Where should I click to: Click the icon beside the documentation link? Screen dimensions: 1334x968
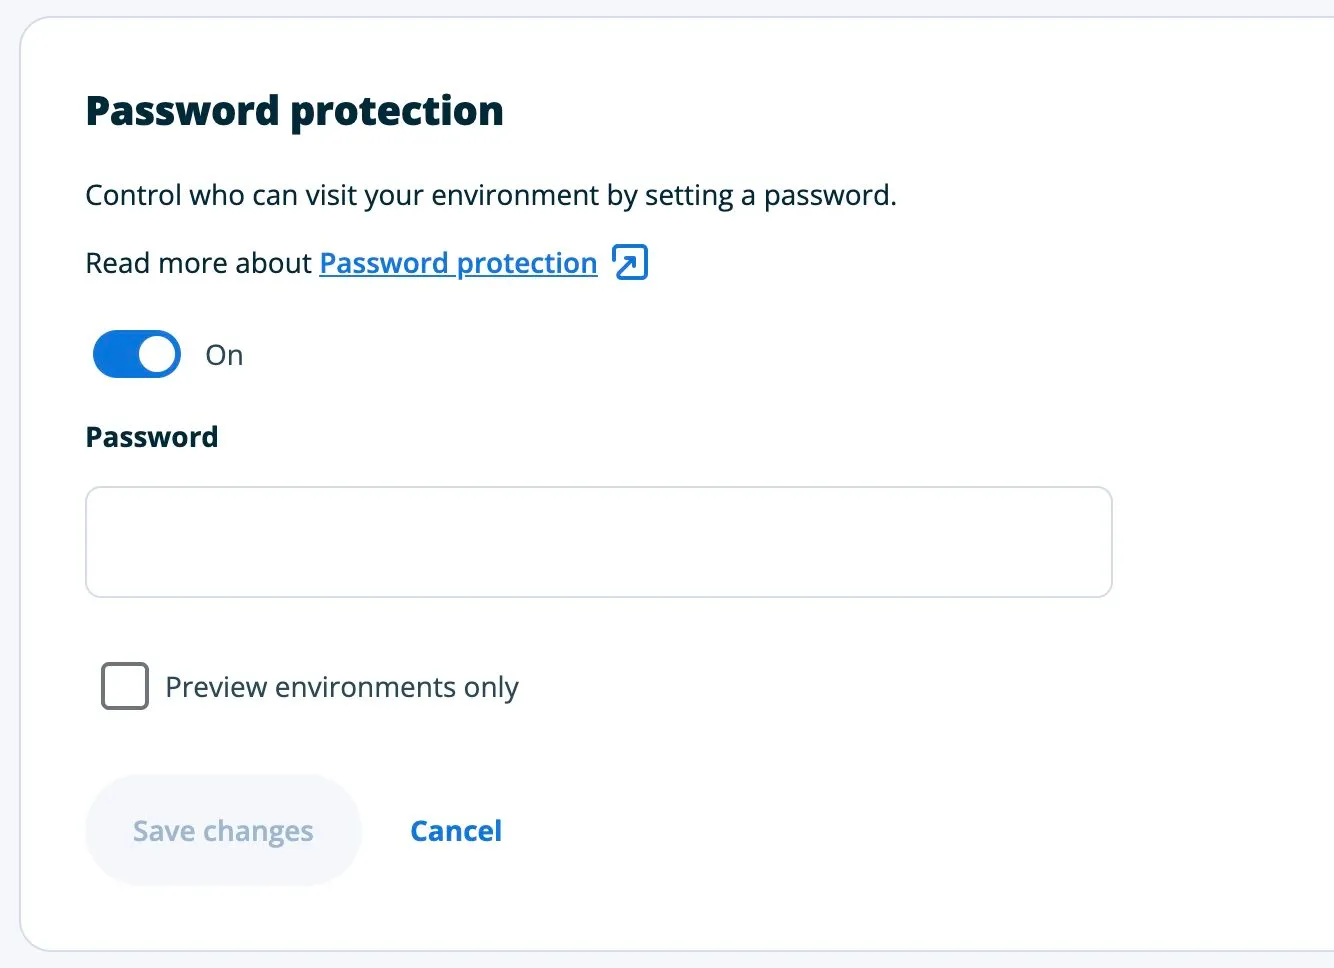coord(630,262)
